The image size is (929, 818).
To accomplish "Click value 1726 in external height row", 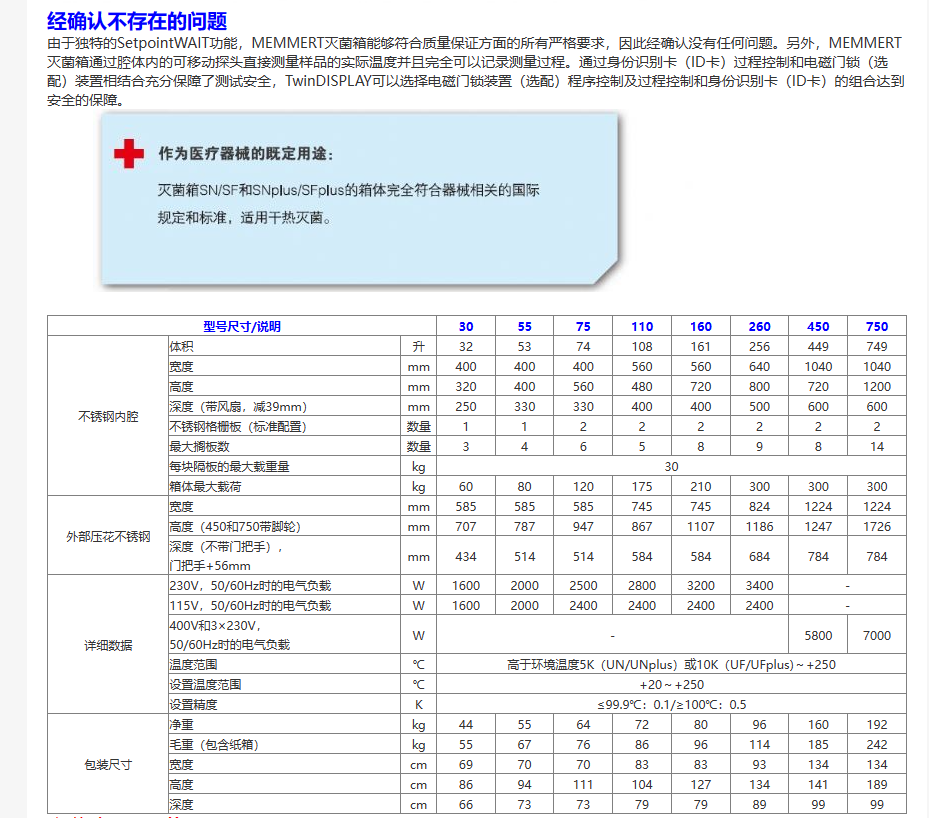I will point(877,527).
